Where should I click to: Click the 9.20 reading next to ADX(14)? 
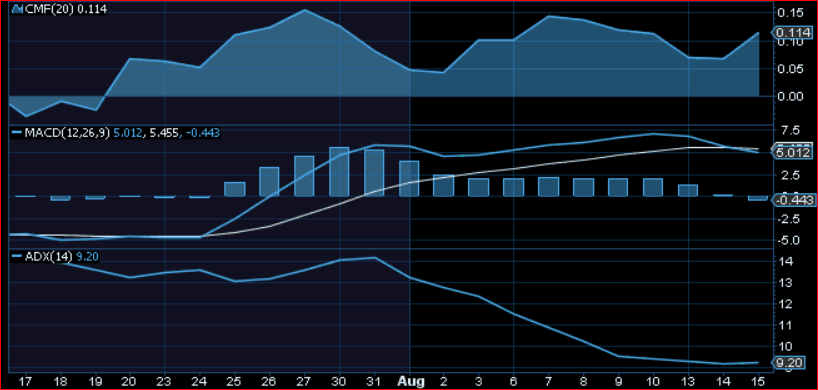tap(88, 256)
